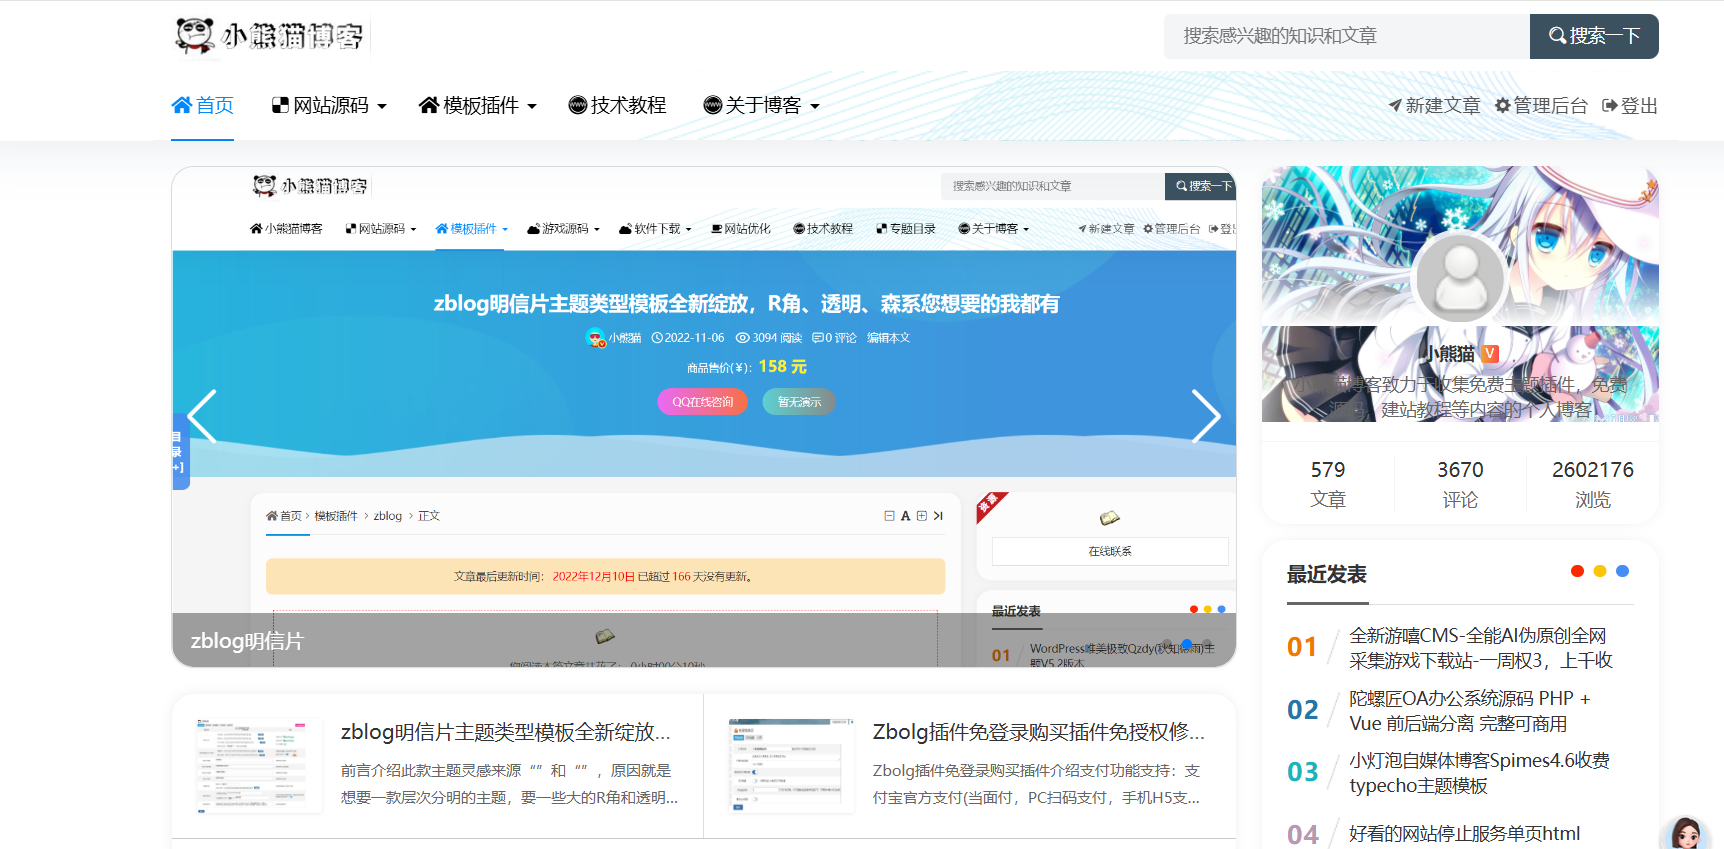This screenshot has height=849, width=1724.
Task: Click the large slideshow banner image
Action: click(704, 416)
